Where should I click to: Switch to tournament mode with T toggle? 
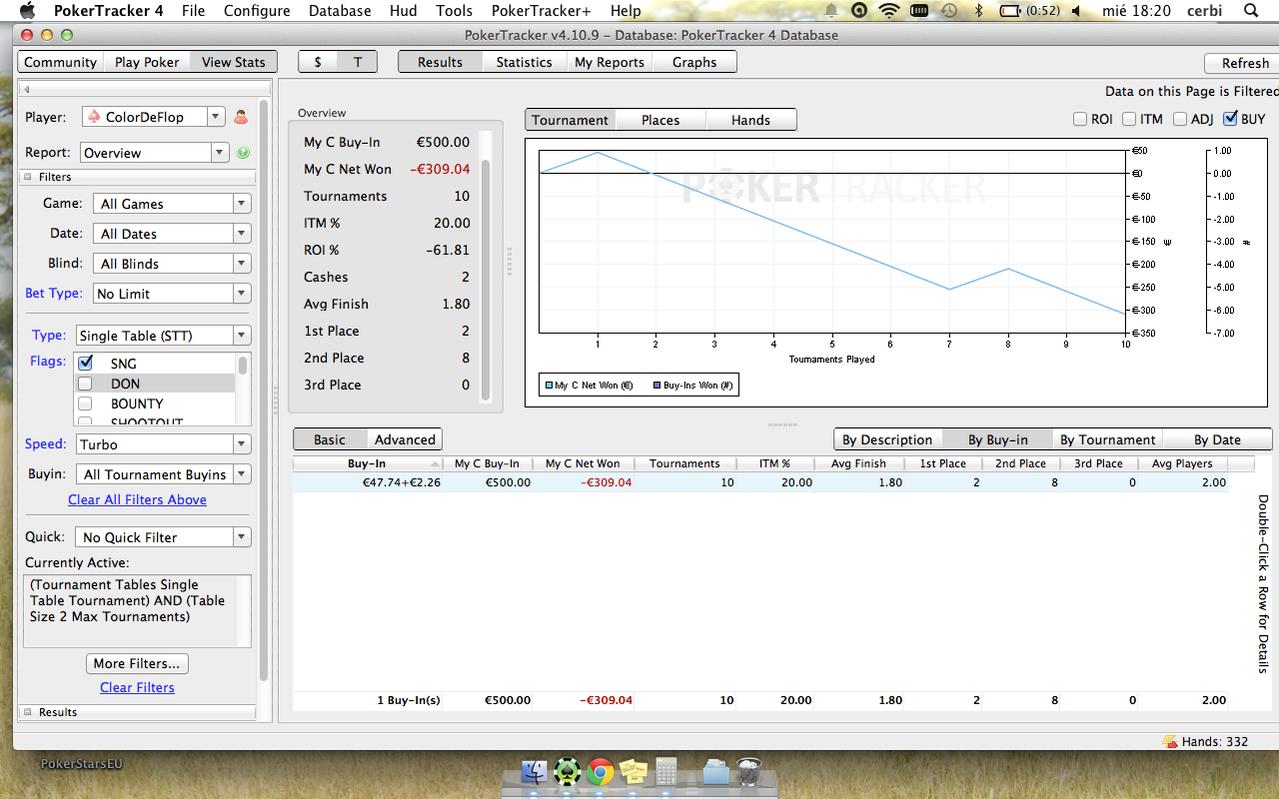(x=357, y=62)
